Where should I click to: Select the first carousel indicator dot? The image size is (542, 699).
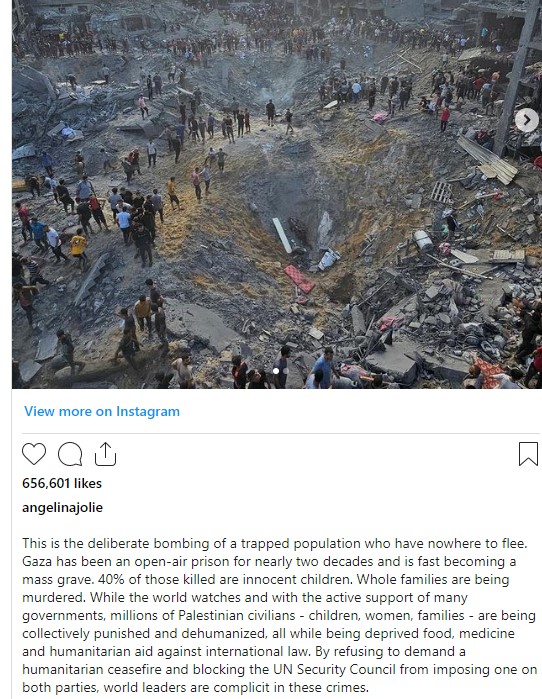click(276, 371)
